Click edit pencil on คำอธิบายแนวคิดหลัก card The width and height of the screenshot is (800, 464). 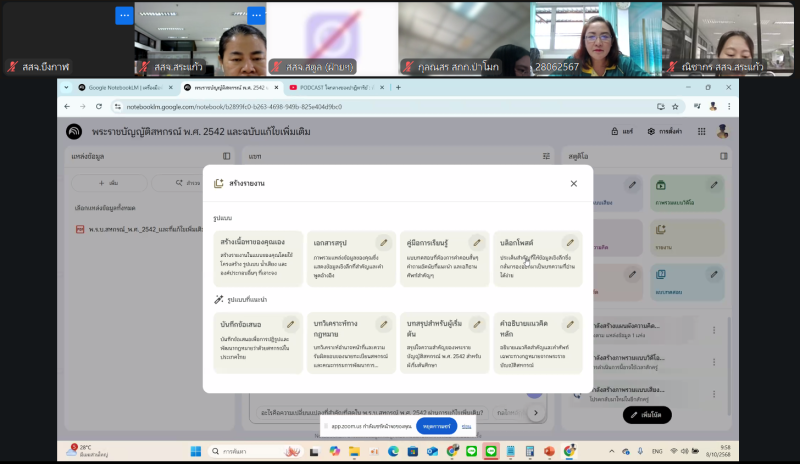click(569, 324)
